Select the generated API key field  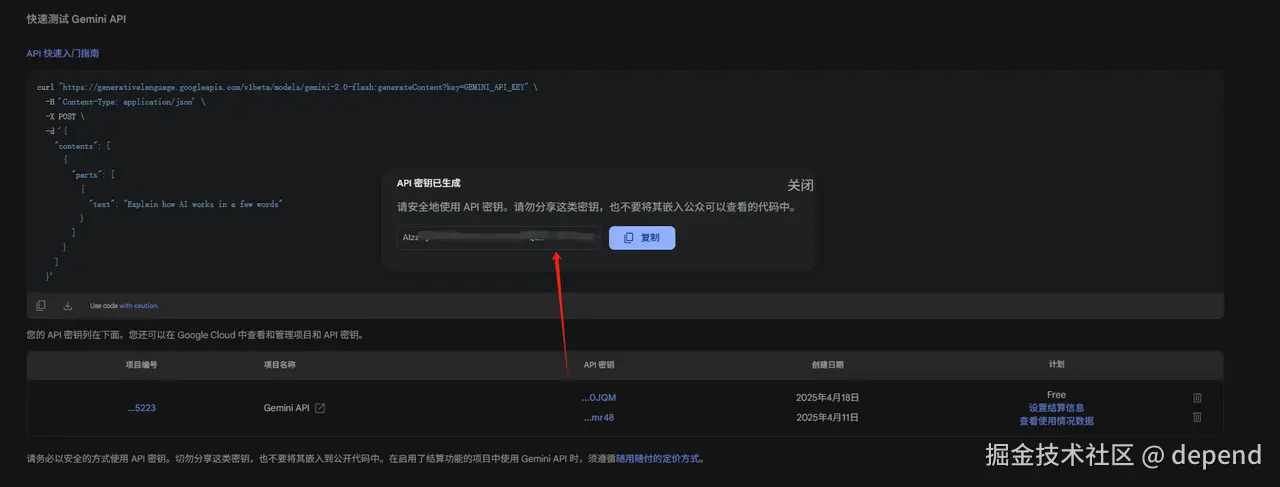498,238
